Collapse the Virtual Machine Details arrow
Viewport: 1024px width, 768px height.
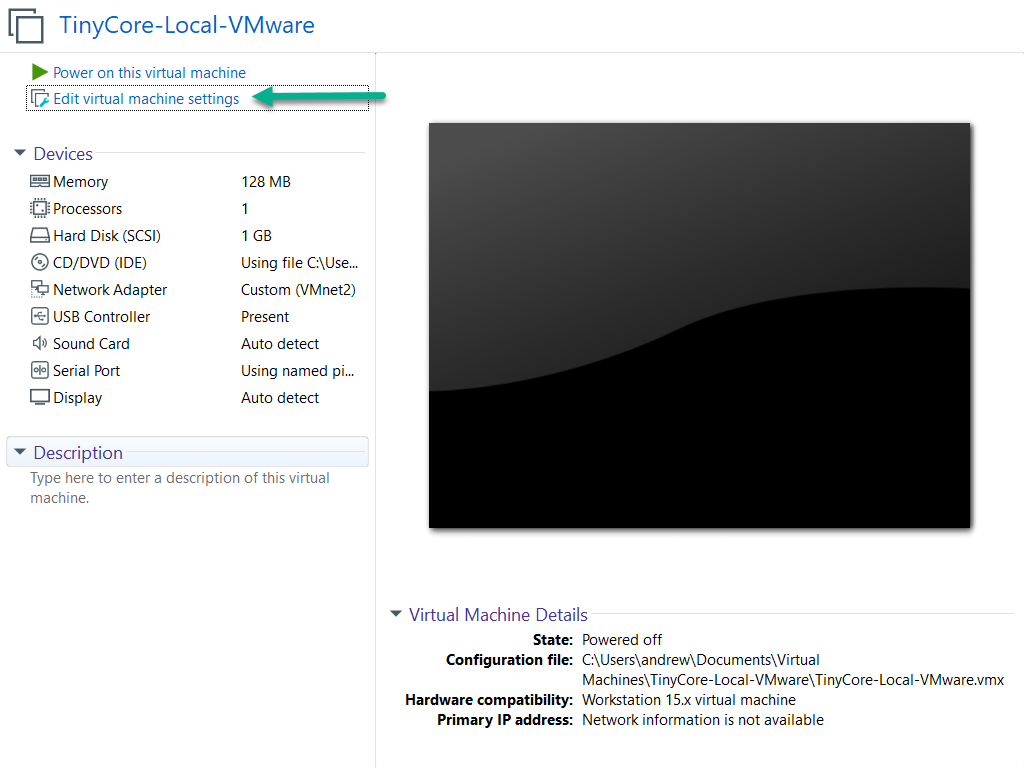pyautogui.click(x=396, y=614)
